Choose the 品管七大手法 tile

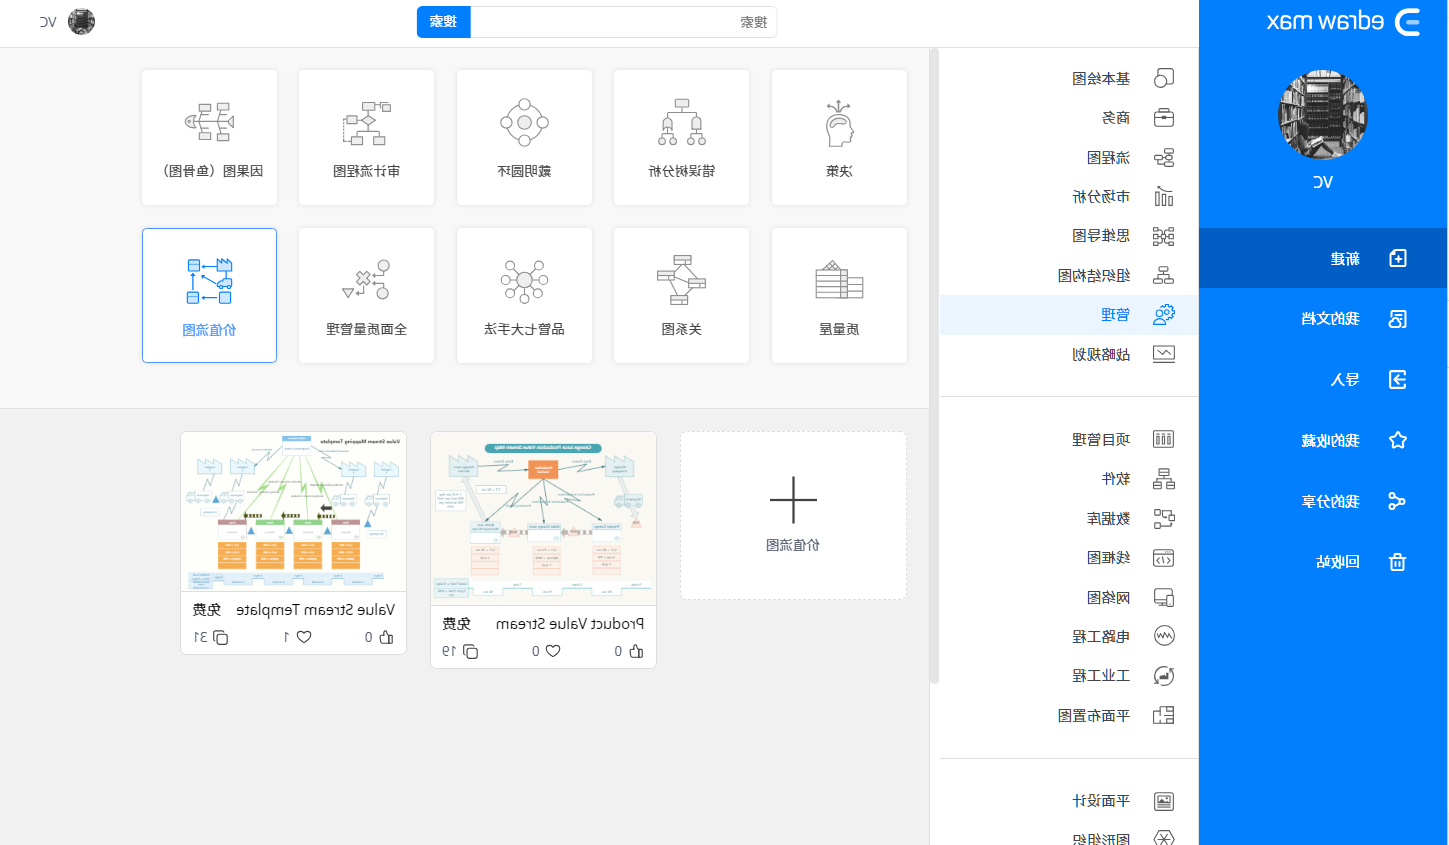click(x=524, y=295)
